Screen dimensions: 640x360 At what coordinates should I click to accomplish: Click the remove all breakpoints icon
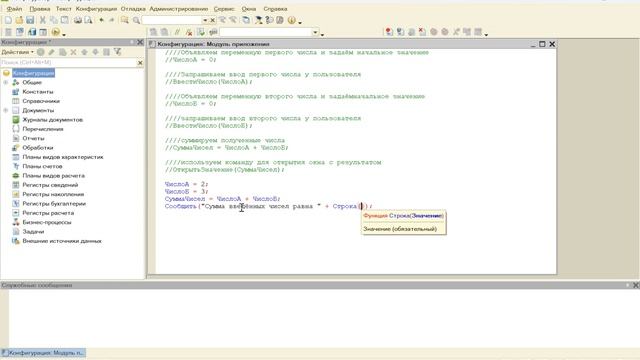point(422,32)
